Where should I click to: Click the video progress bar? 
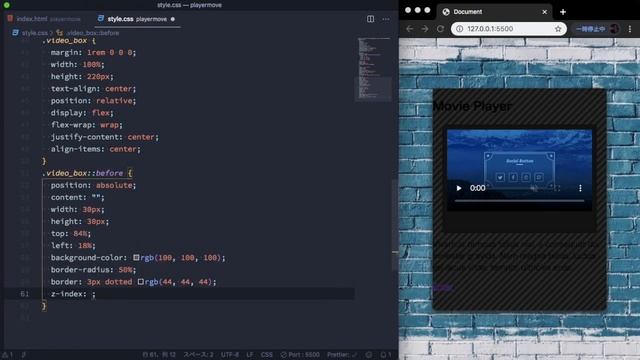[519, 201]
